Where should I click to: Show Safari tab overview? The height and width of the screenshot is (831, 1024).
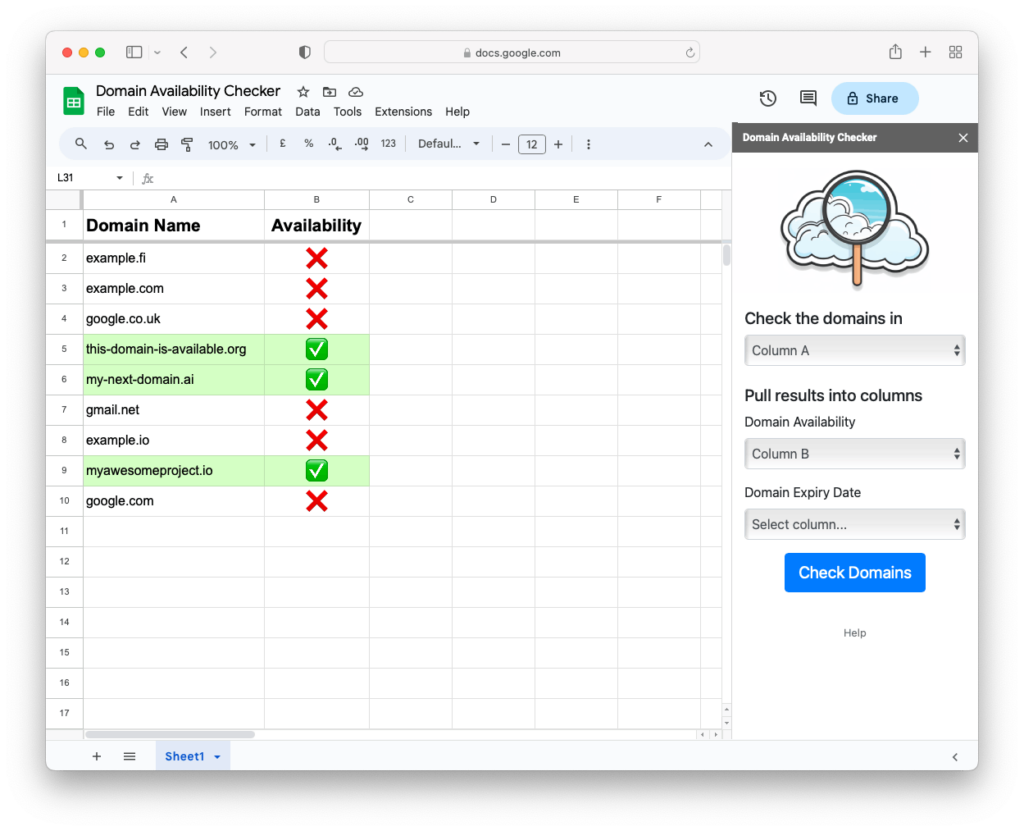tap(955, 52)
